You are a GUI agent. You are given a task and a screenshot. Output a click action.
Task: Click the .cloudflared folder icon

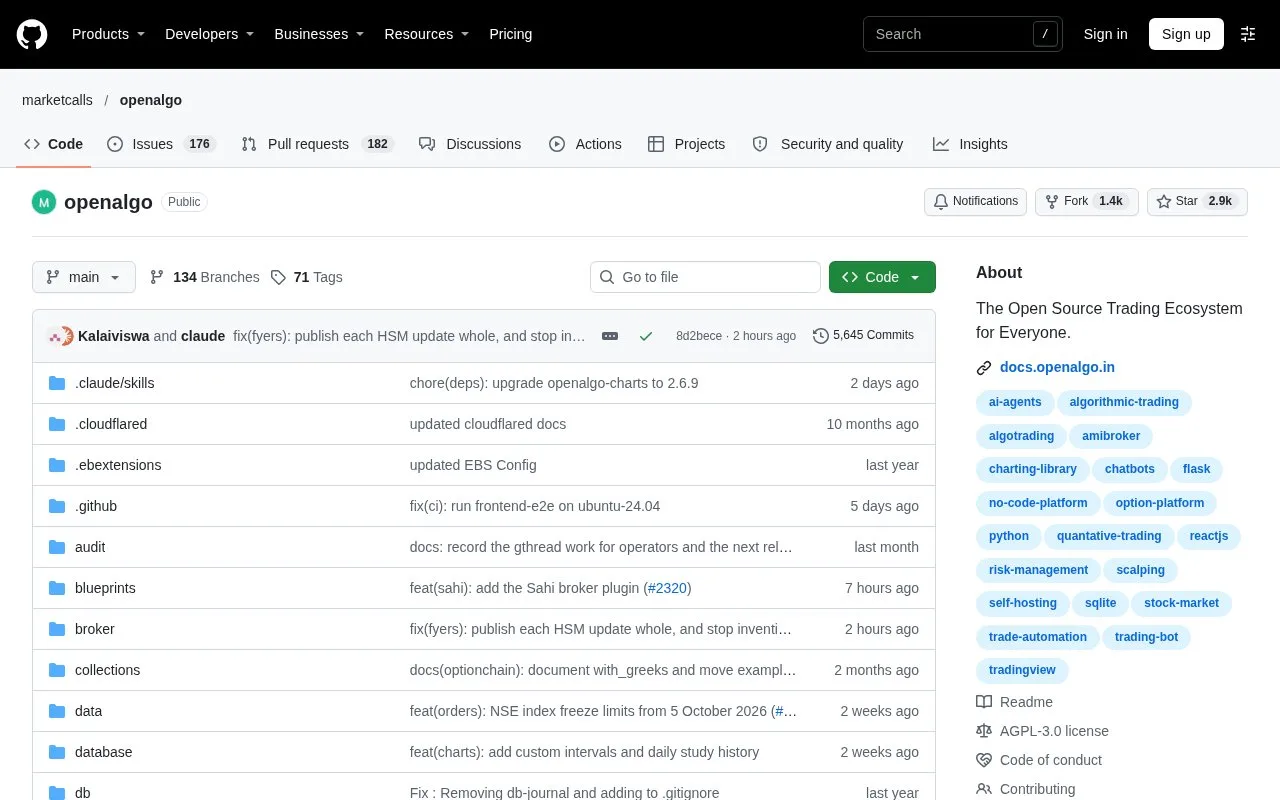57,424
